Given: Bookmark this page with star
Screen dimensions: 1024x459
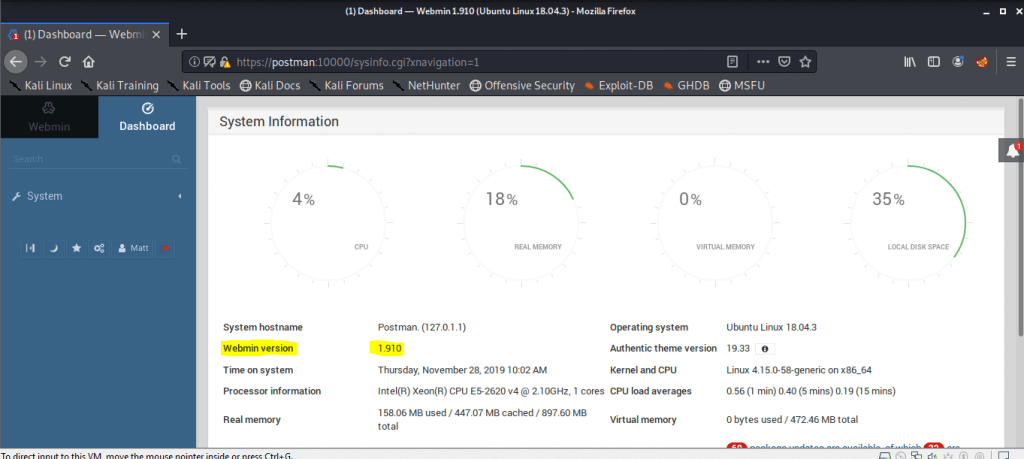Looking at the screenshot, I should click(x=805, y=62).
